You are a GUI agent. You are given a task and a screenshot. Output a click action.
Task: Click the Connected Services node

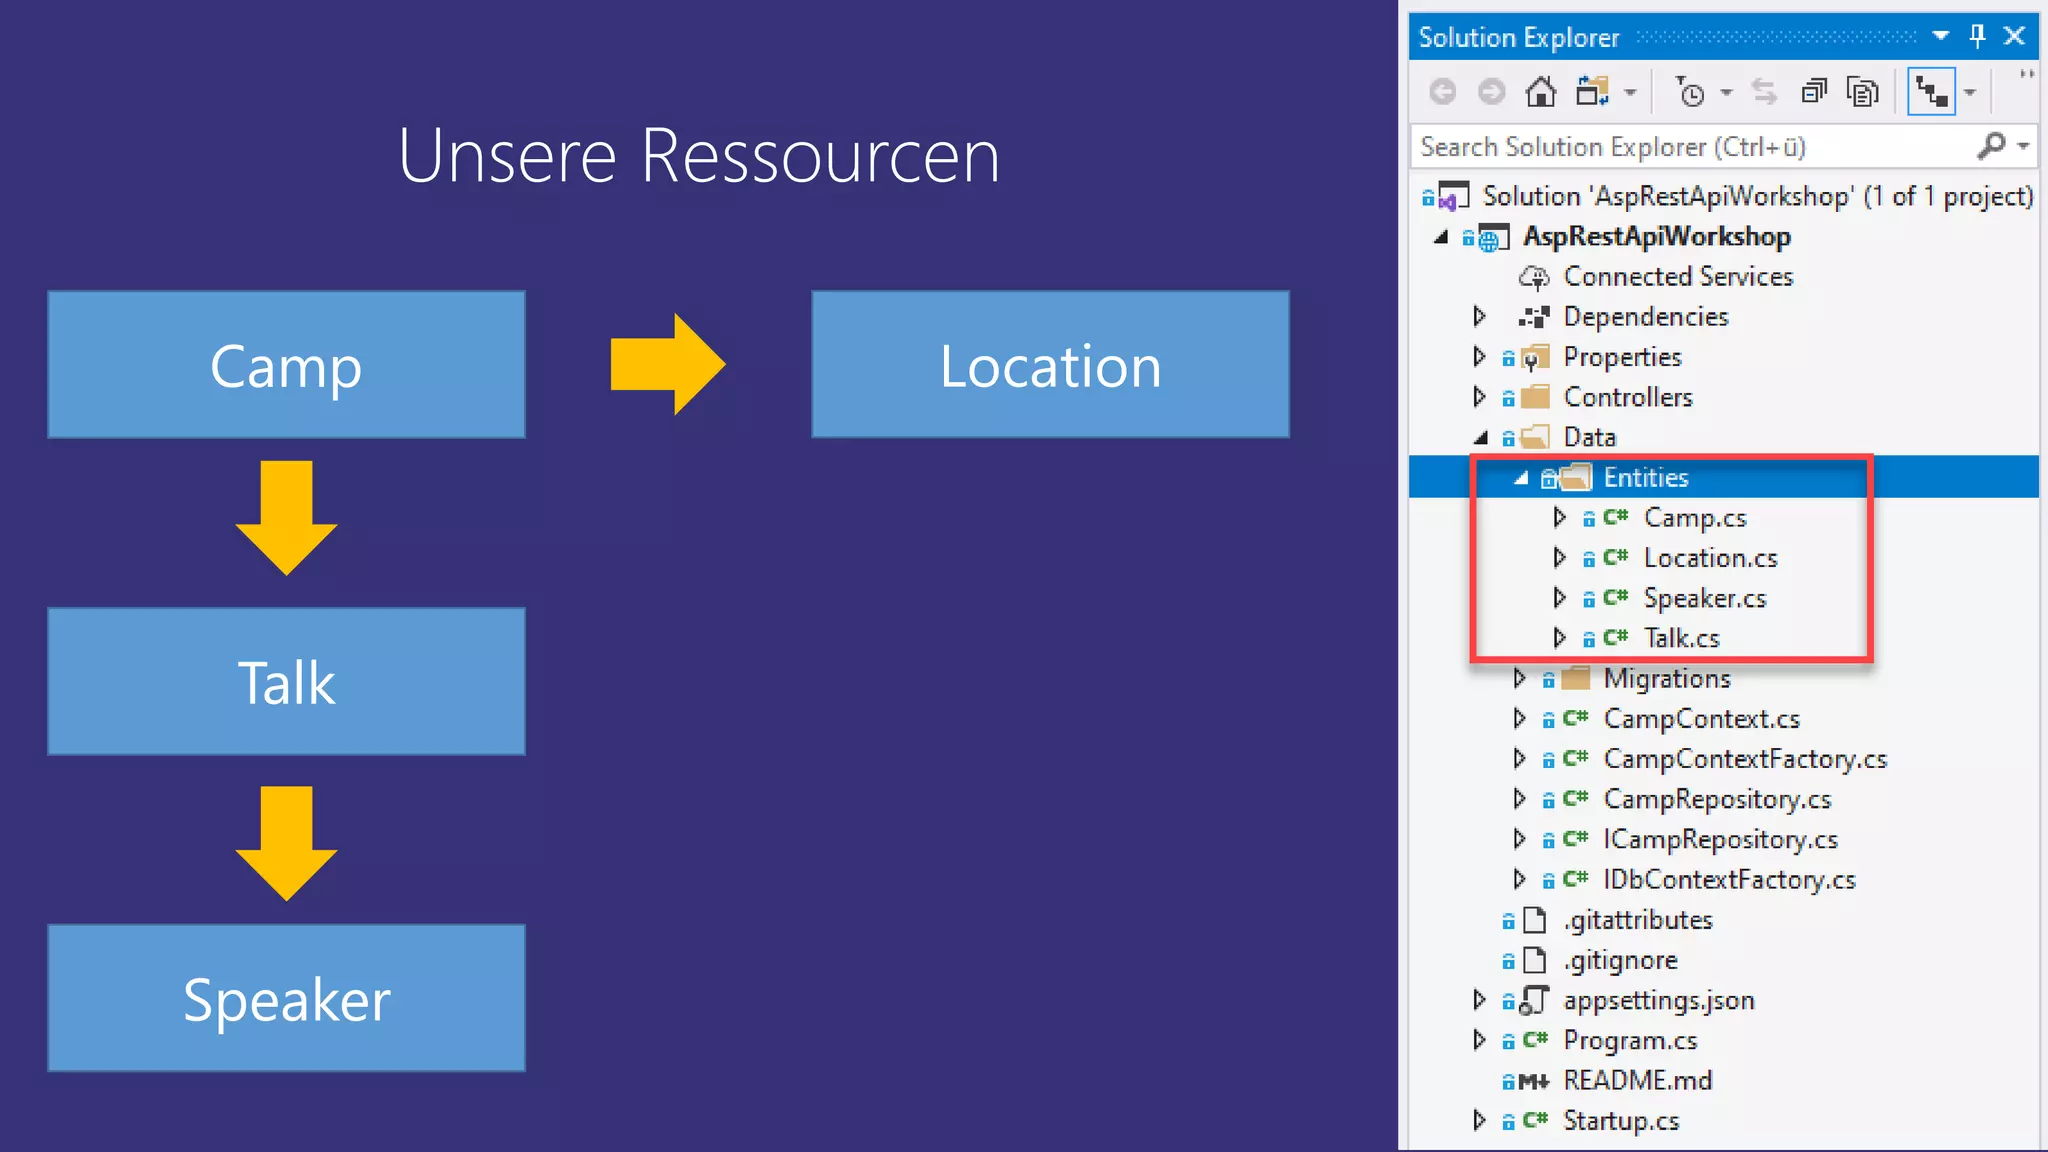pyautogui.click(x=1678, y=276)
